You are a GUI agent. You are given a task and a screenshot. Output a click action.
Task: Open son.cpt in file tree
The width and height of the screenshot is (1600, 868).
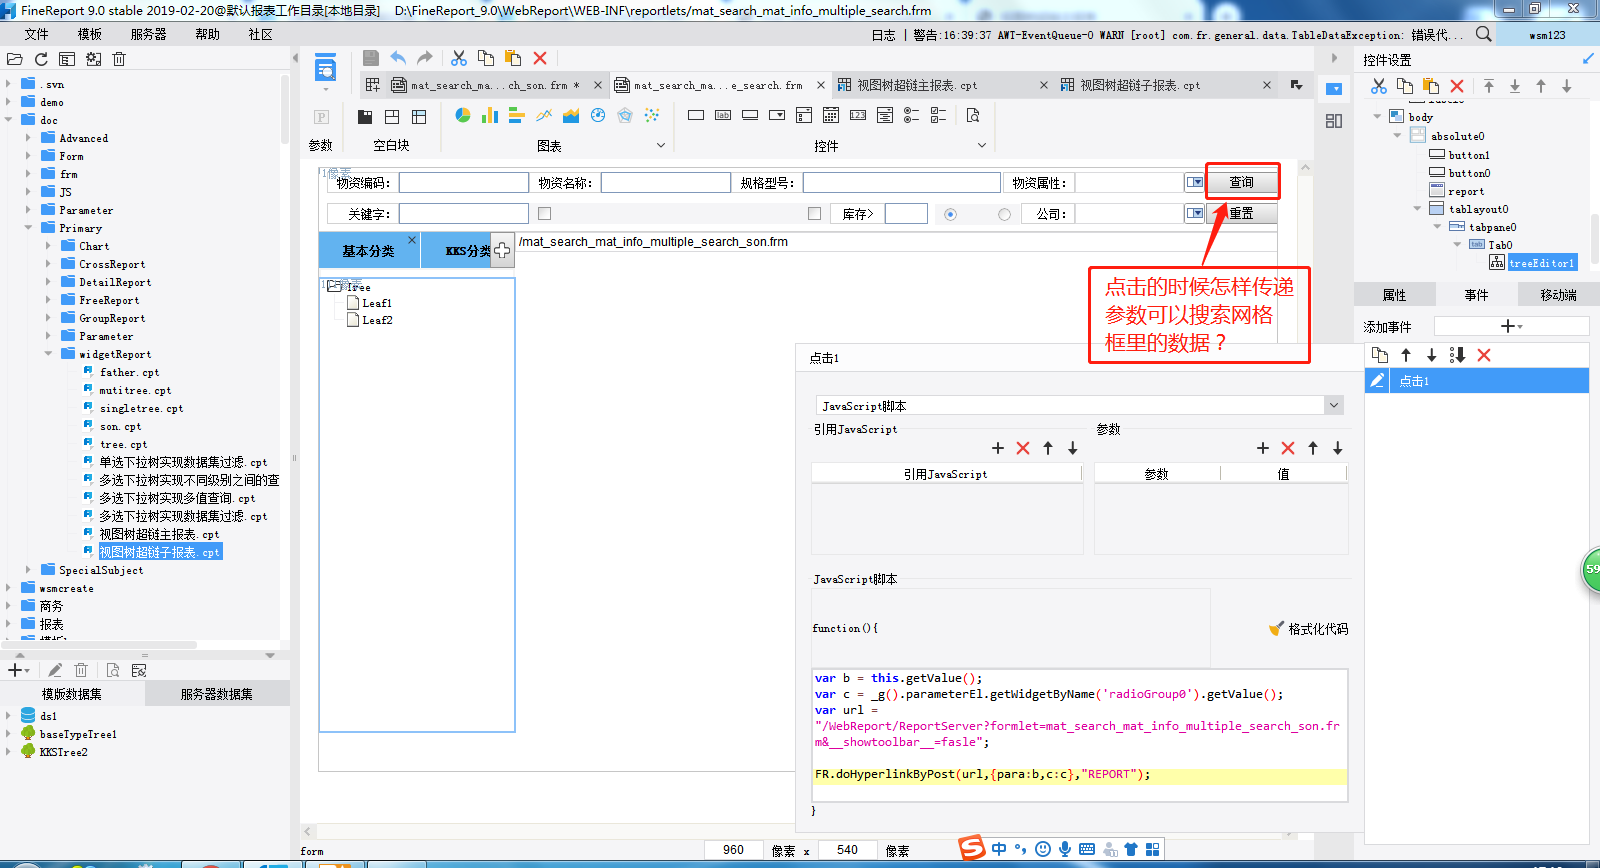(x=120, y=426)
